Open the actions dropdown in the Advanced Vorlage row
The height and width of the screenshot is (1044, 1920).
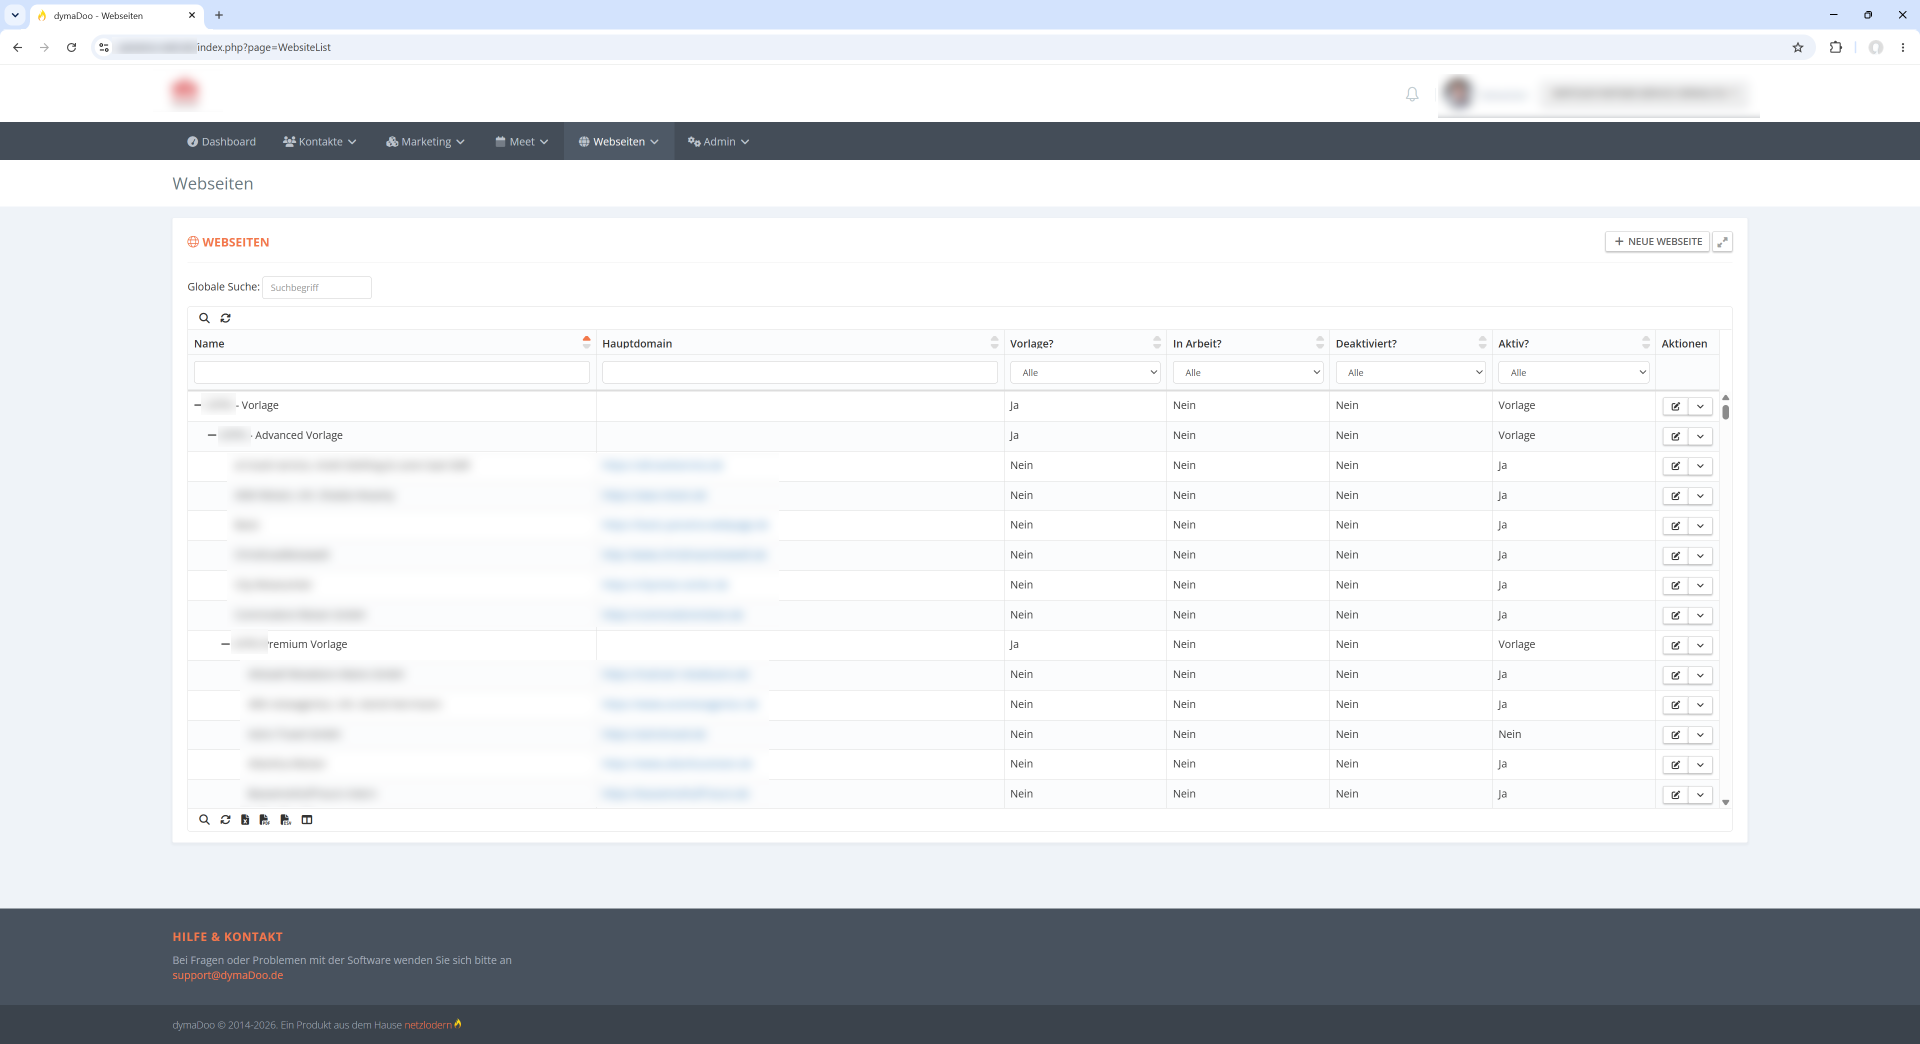coord(1700,436)
